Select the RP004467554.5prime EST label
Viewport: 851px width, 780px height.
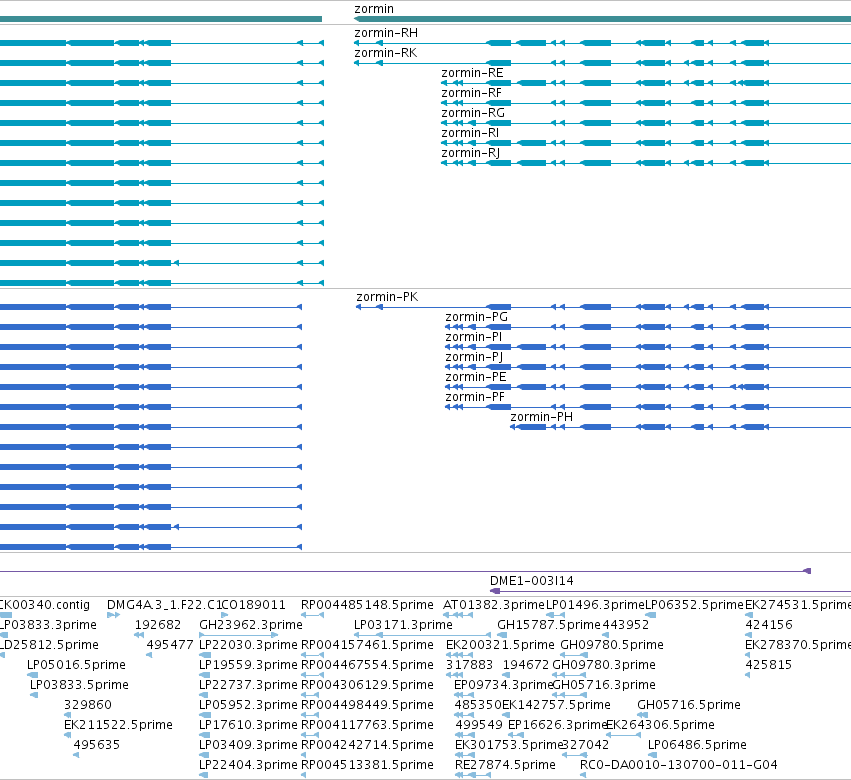point(367,665)
